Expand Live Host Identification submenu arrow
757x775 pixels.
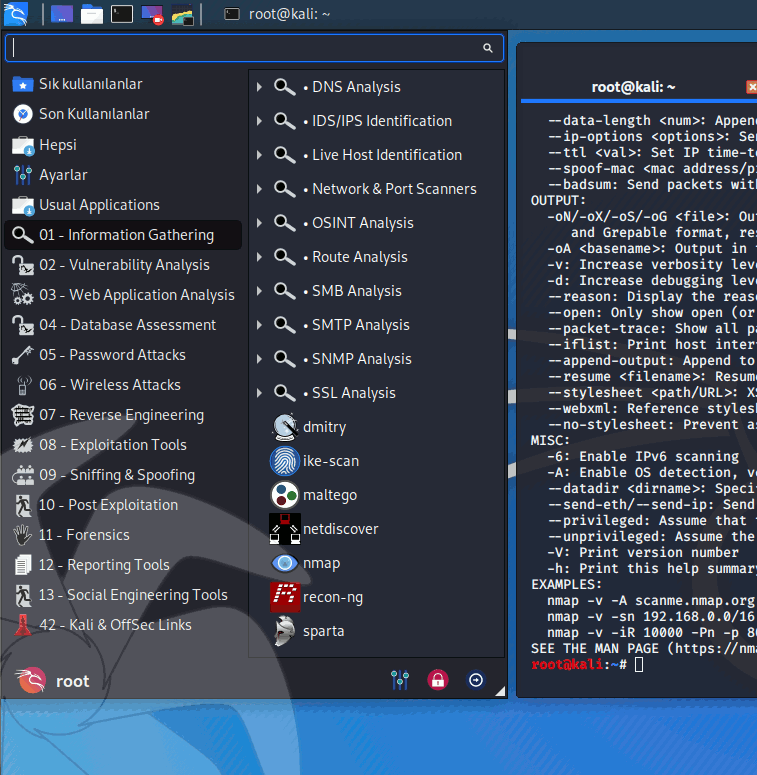pyautogui.click(x=259, y=155)
